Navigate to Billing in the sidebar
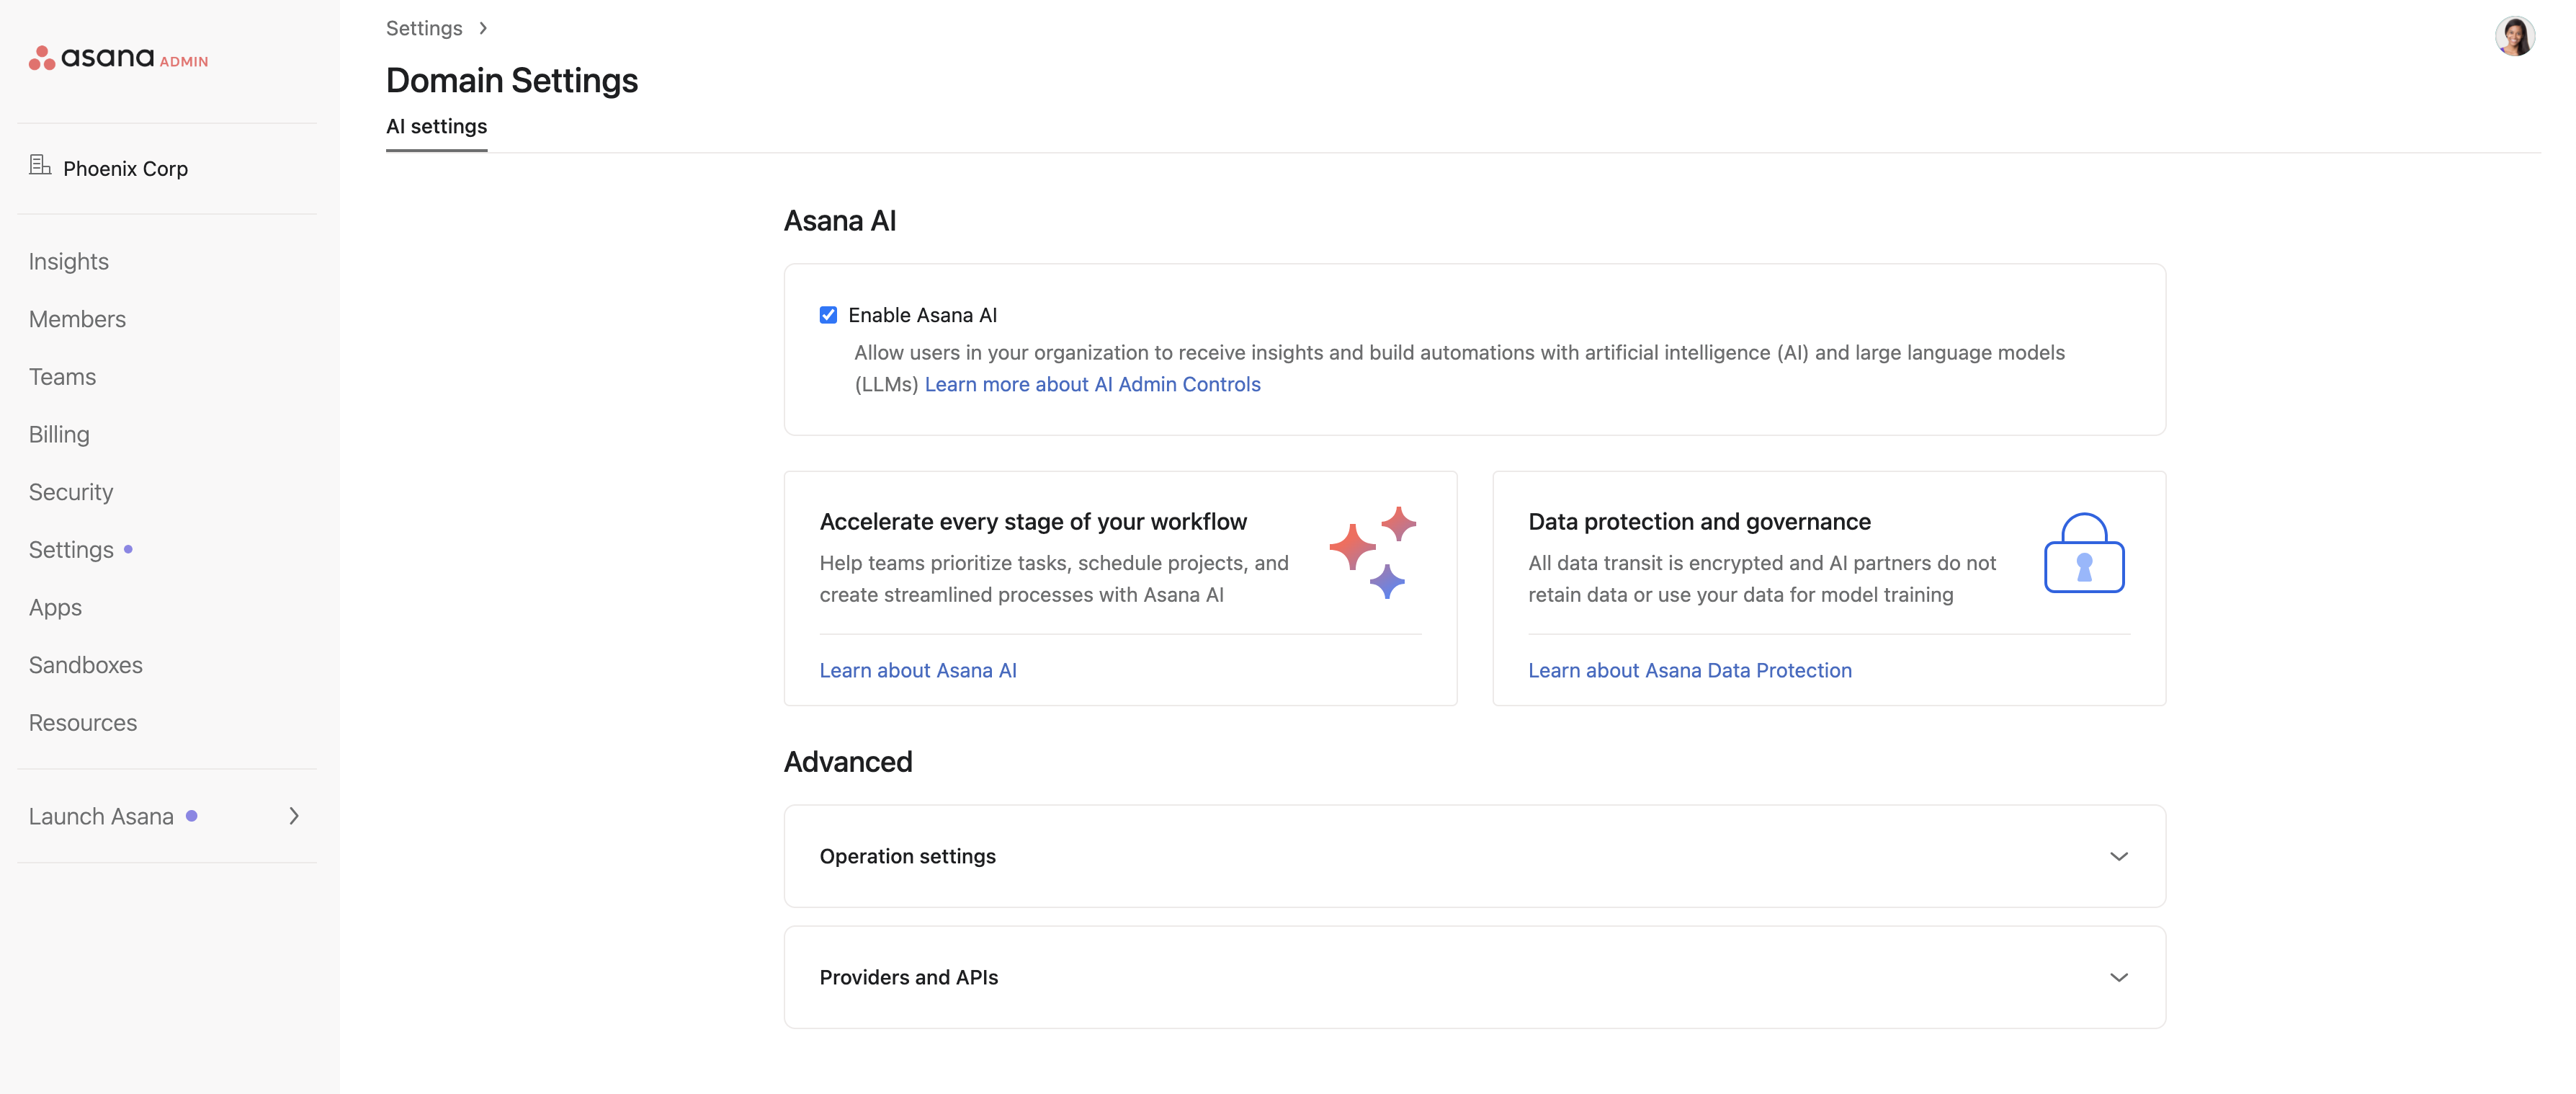The width and height of the screenshot is (2576, 1094). tap(59, 434)
